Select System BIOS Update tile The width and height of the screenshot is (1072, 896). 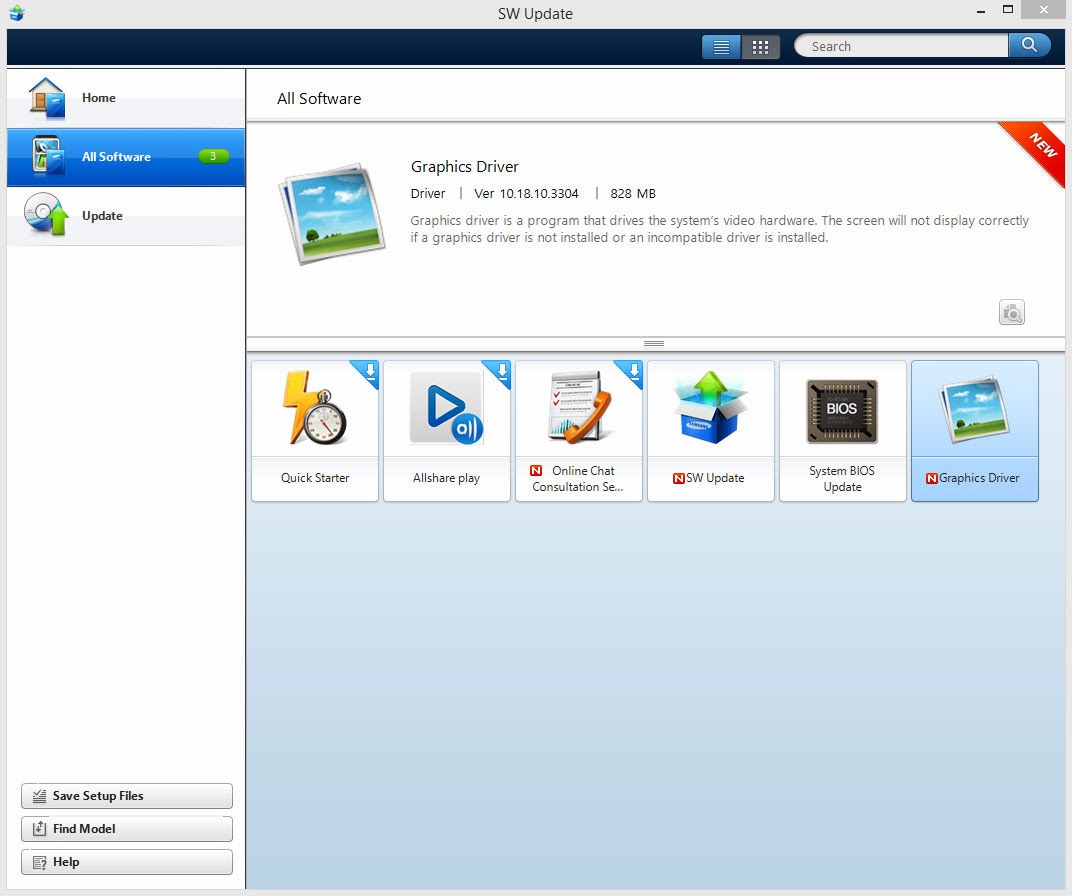843,431
